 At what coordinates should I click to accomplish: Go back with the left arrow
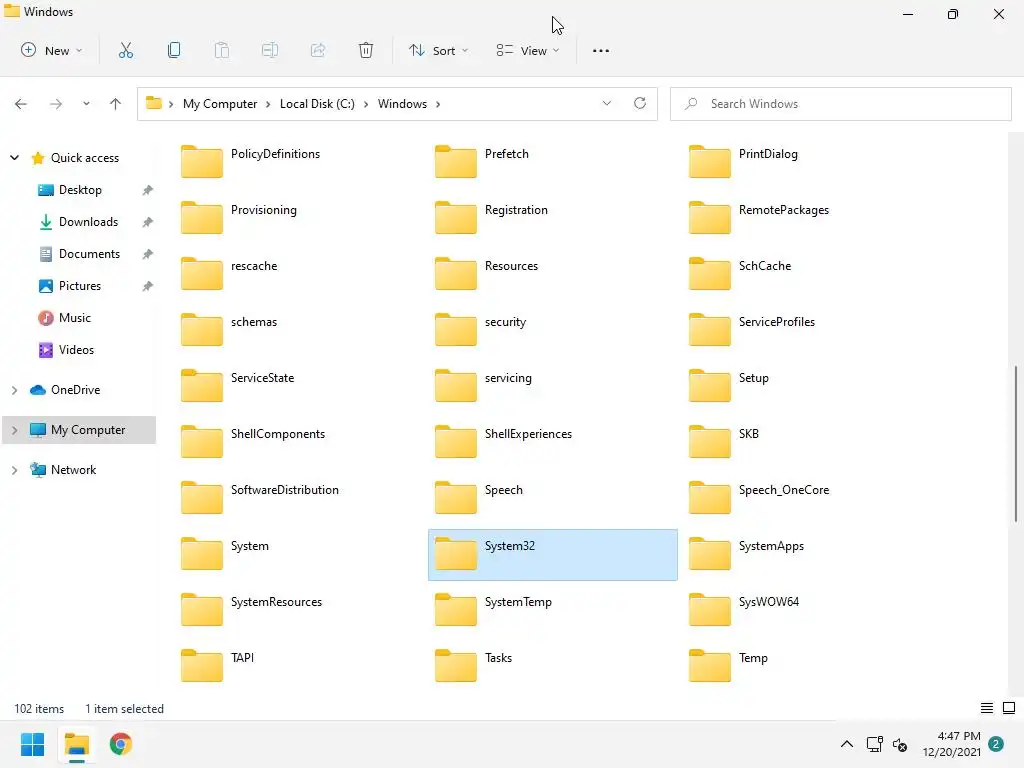21,104
